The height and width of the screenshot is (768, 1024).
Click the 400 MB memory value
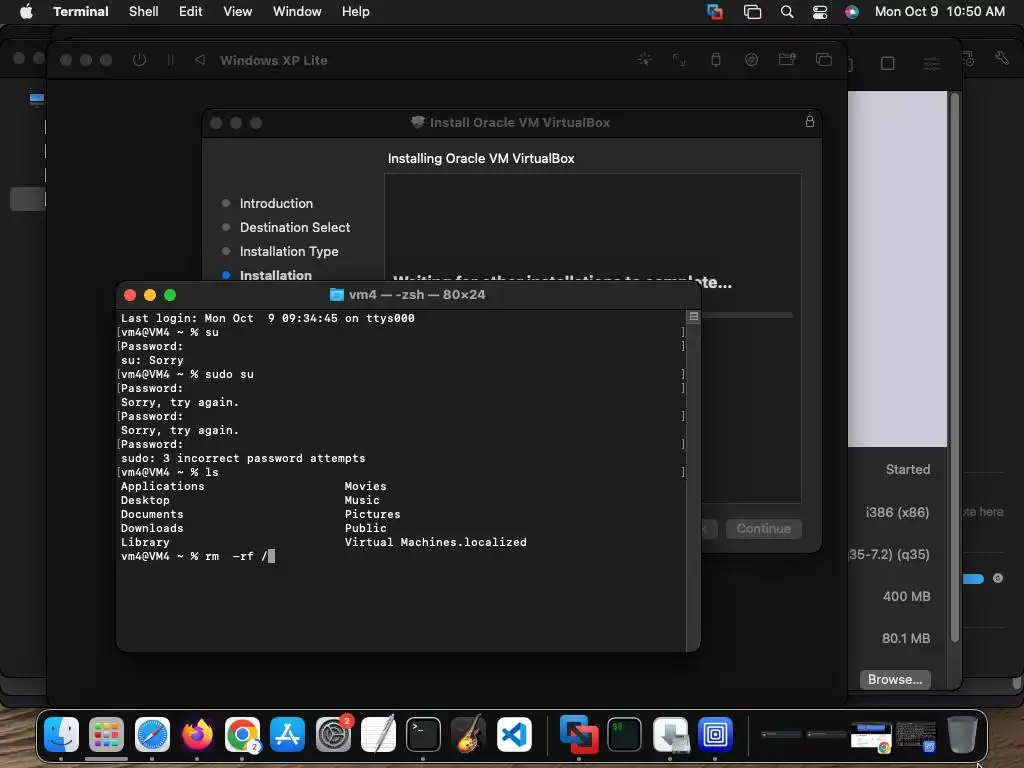coord(906,596)
